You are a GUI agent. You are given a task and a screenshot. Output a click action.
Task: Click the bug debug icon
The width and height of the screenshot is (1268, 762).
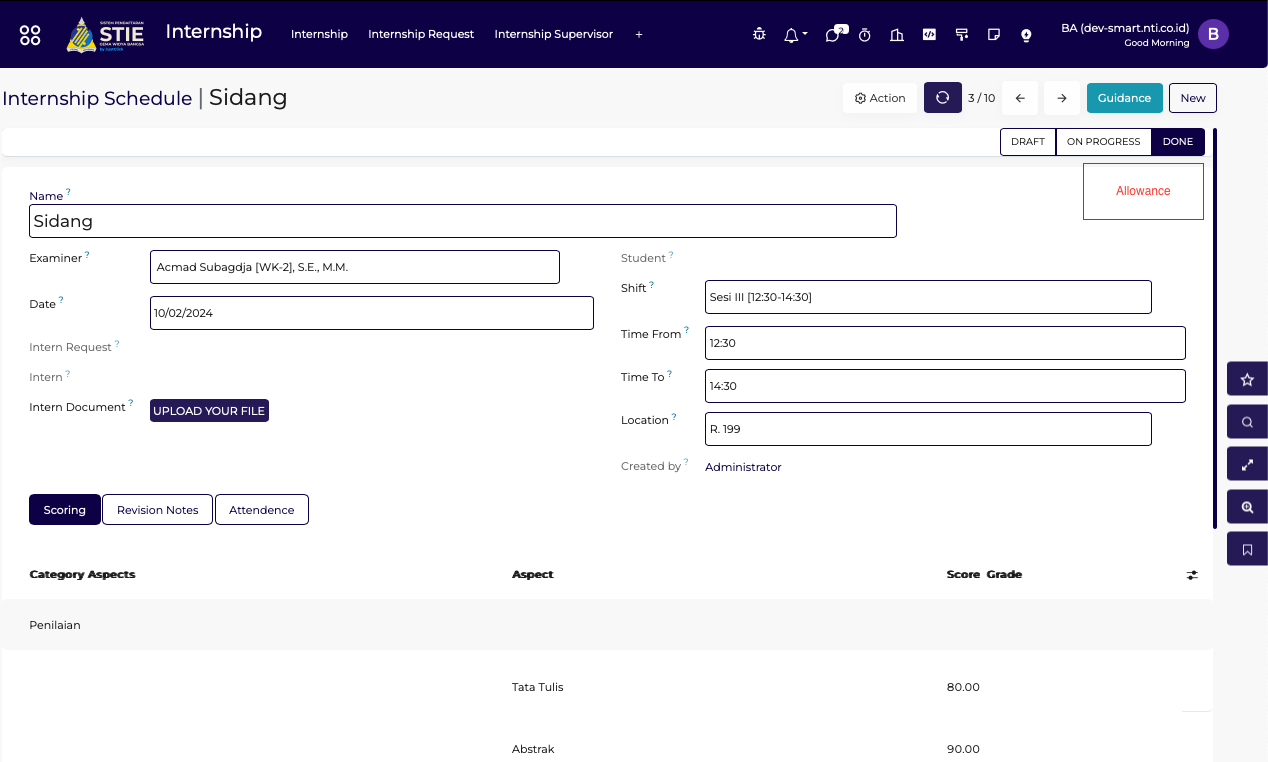tap(759, 35)
